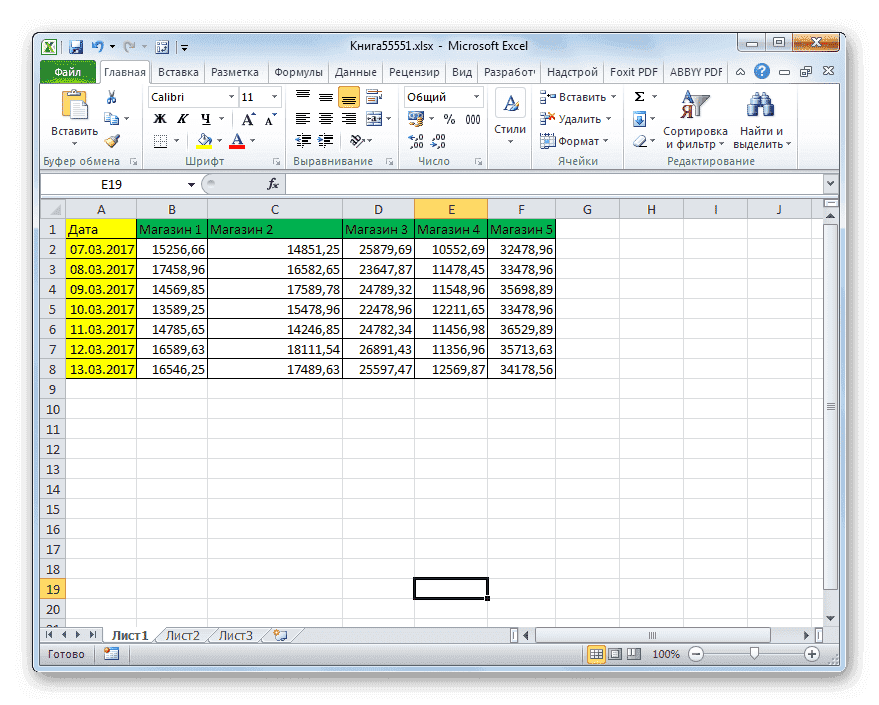The width and height of the screenshot is (879, 705).
Task: Toggle Wrap Text in alignment group
Action: pyautogui.click(x=375, y=97)
